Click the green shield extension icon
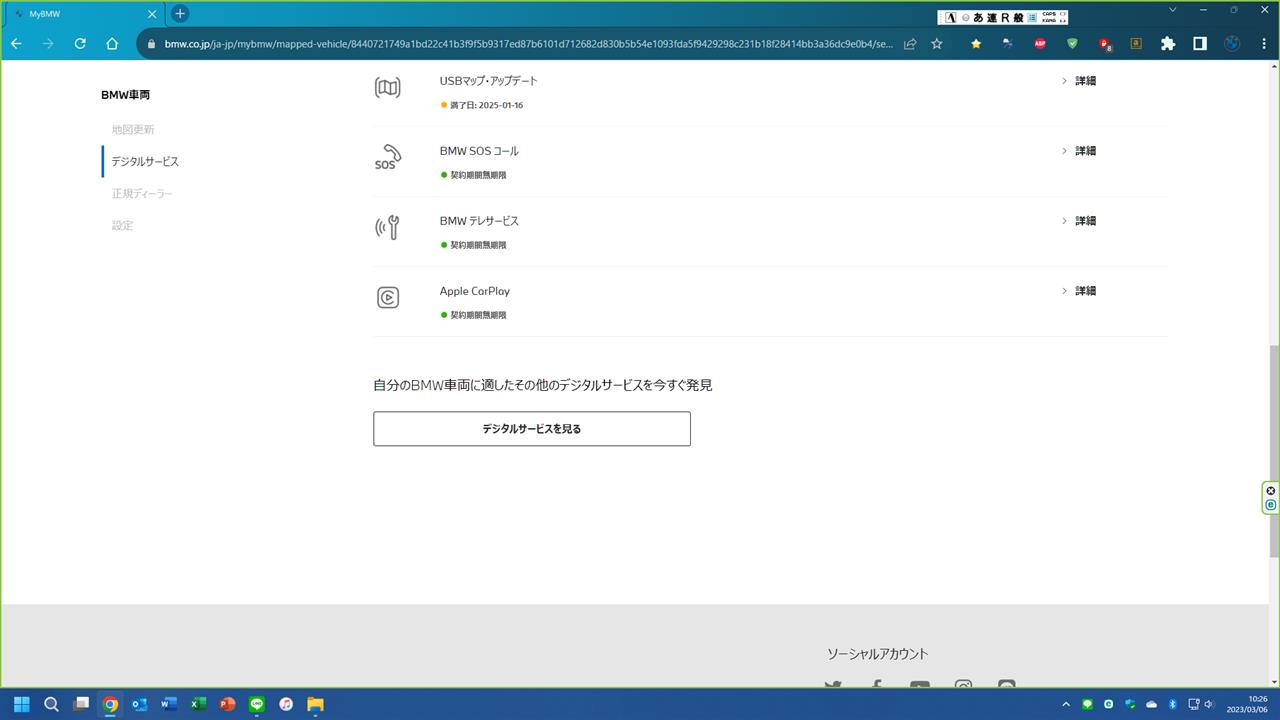 (1072, 44)
